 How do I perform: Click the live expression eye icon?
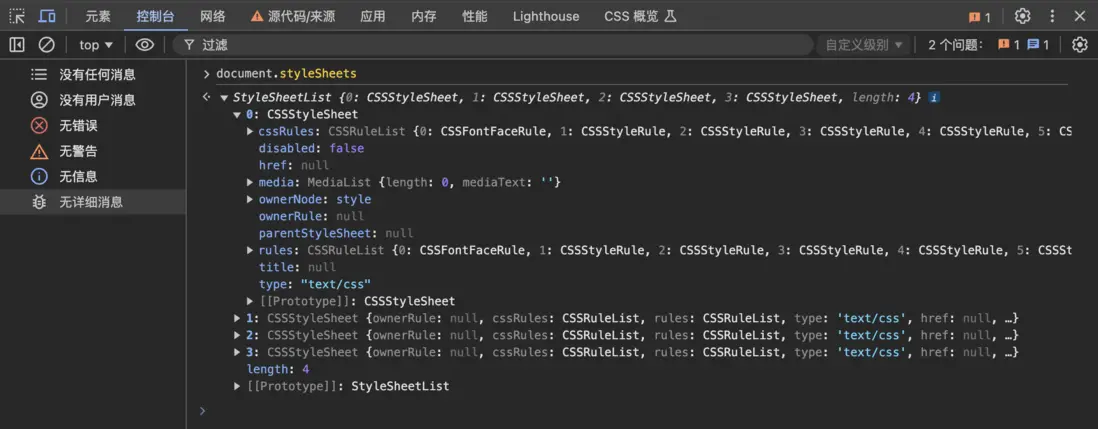click(145, 45)
